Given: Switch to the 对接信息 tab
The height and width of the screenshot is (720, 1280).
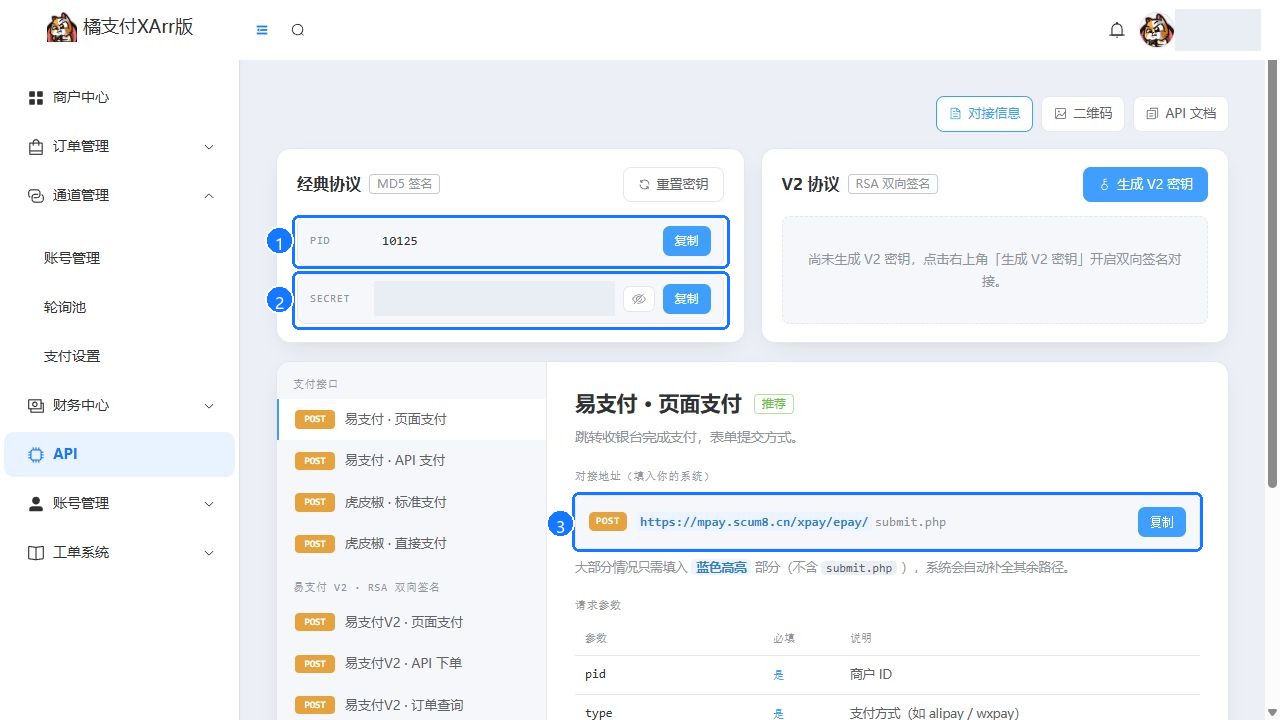Looking at the screenshot, I should tap(984, 114).
